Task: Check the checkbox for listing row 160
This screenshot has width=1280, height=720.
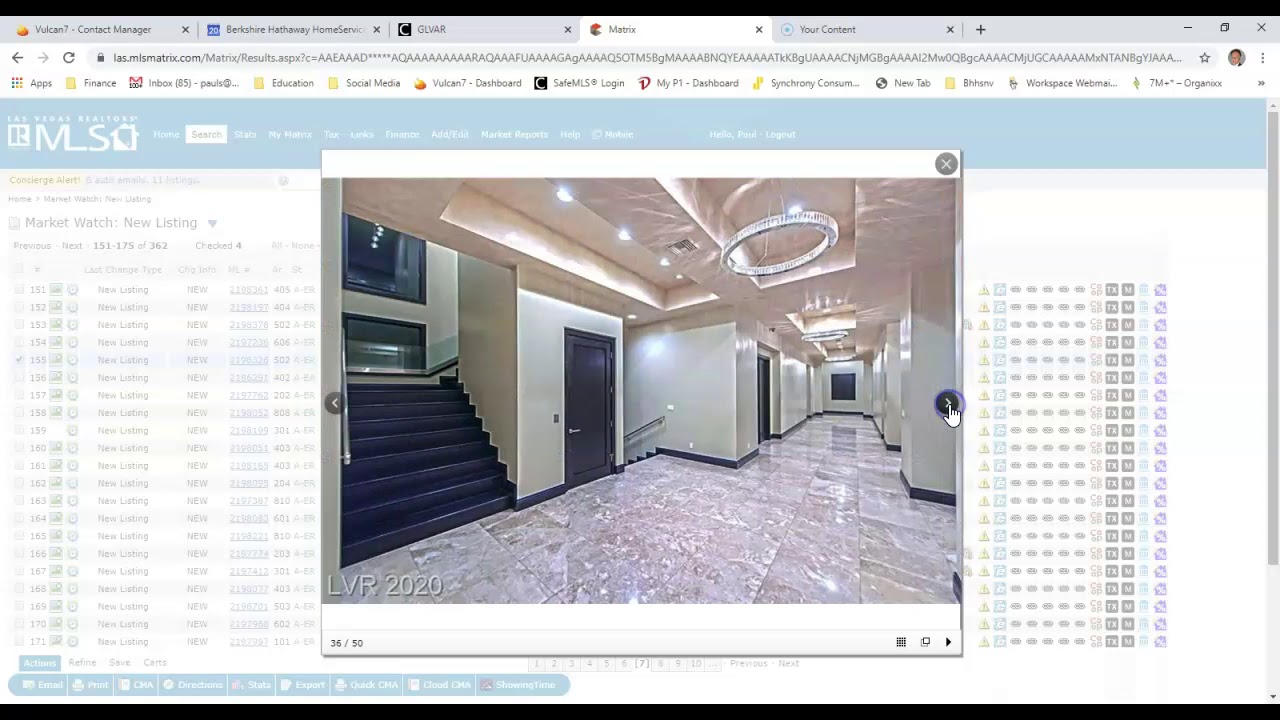Action: (18, 448)
